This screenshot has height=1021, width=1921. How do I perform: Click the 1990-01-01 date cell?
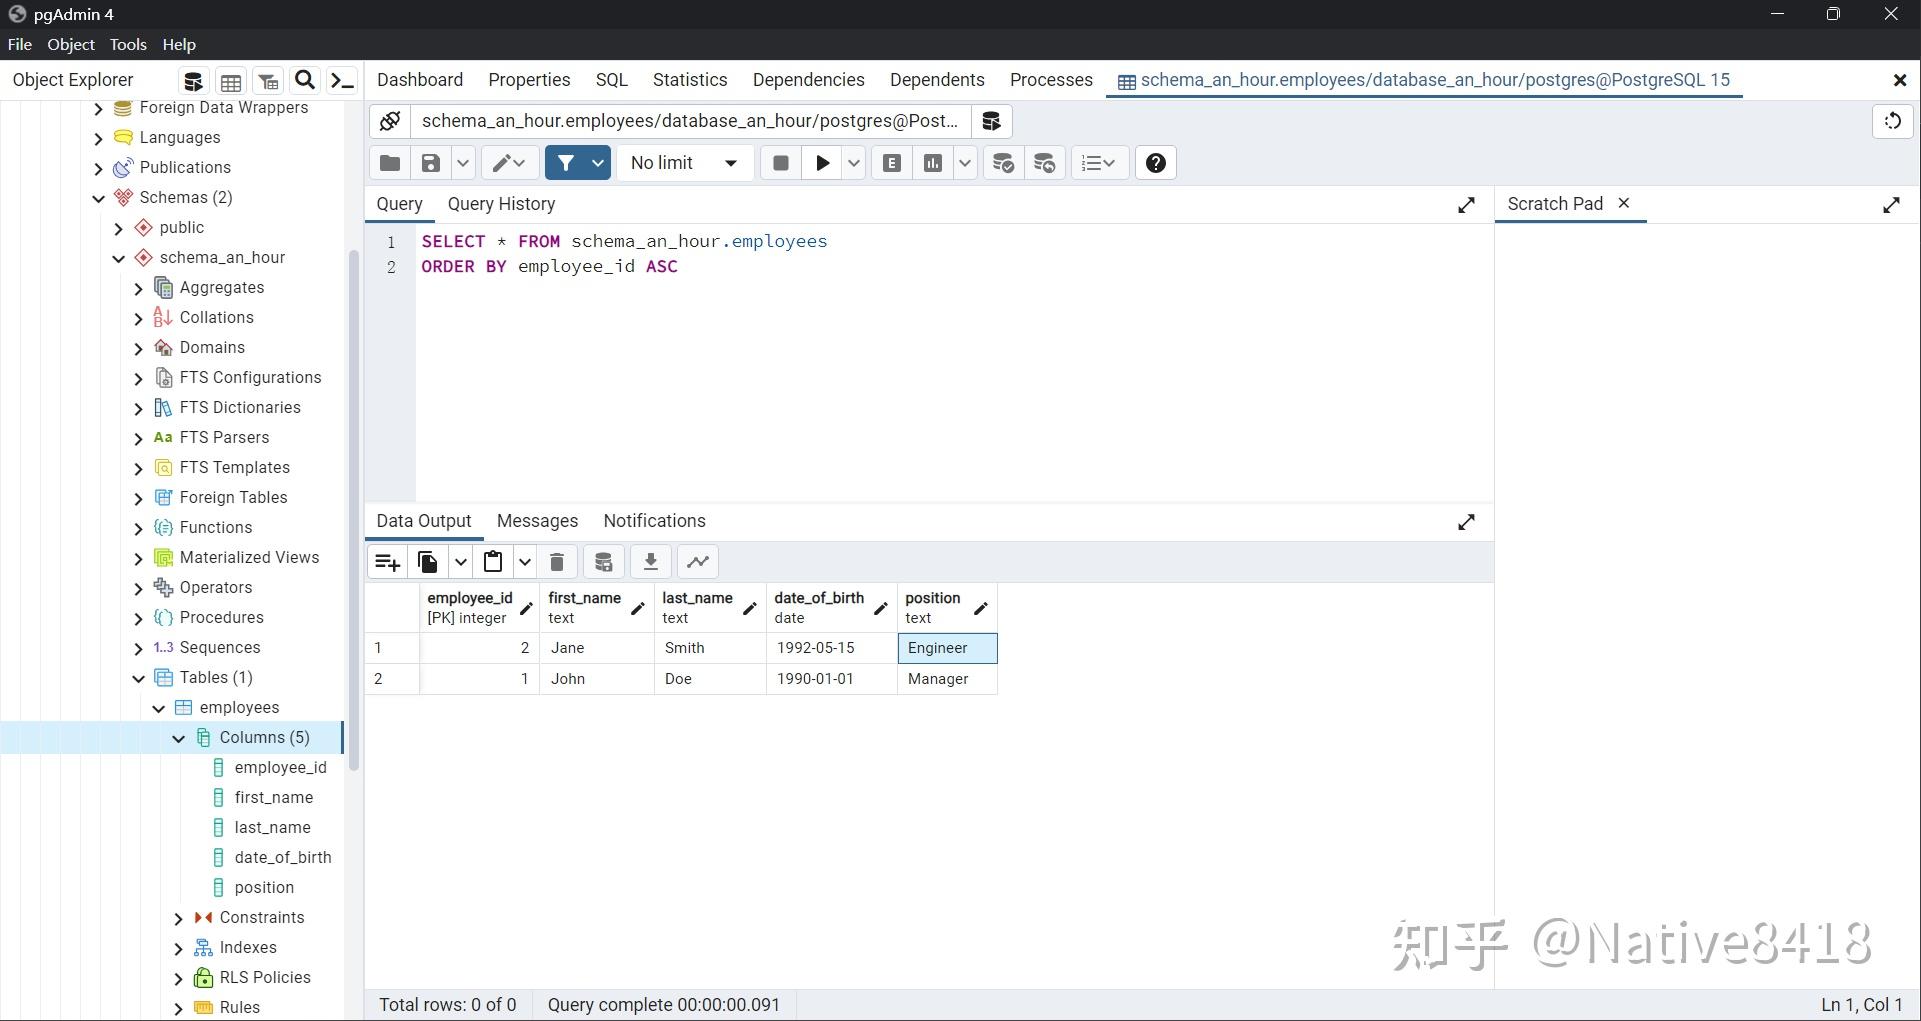point(831,679)
